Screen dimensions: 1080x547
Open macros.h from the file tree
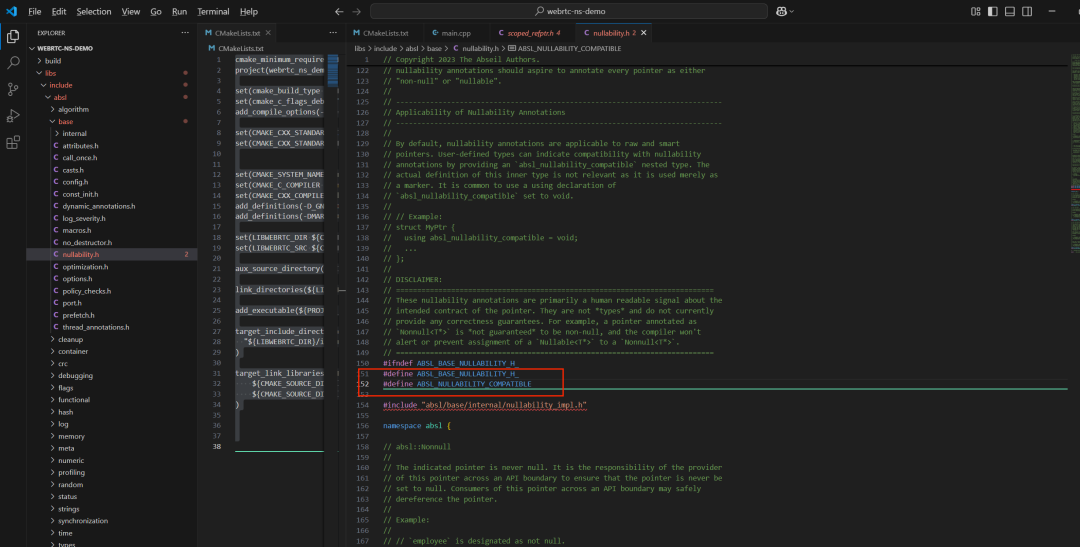click(77, 230)
